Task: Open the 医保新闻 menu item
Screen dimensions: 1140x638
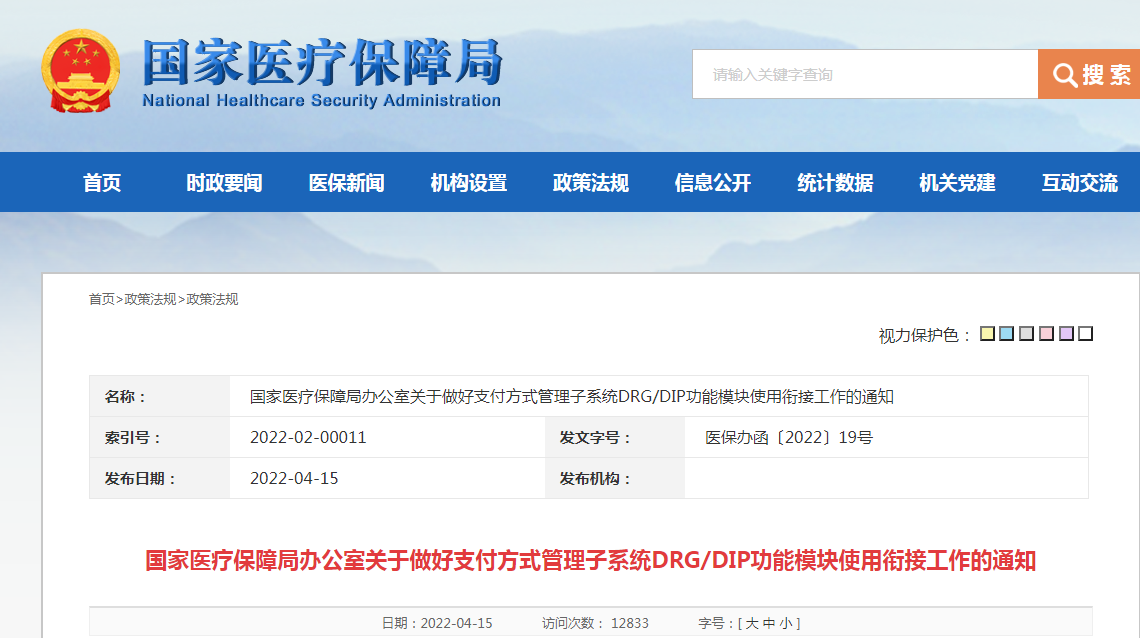Action: coord(346,182)
